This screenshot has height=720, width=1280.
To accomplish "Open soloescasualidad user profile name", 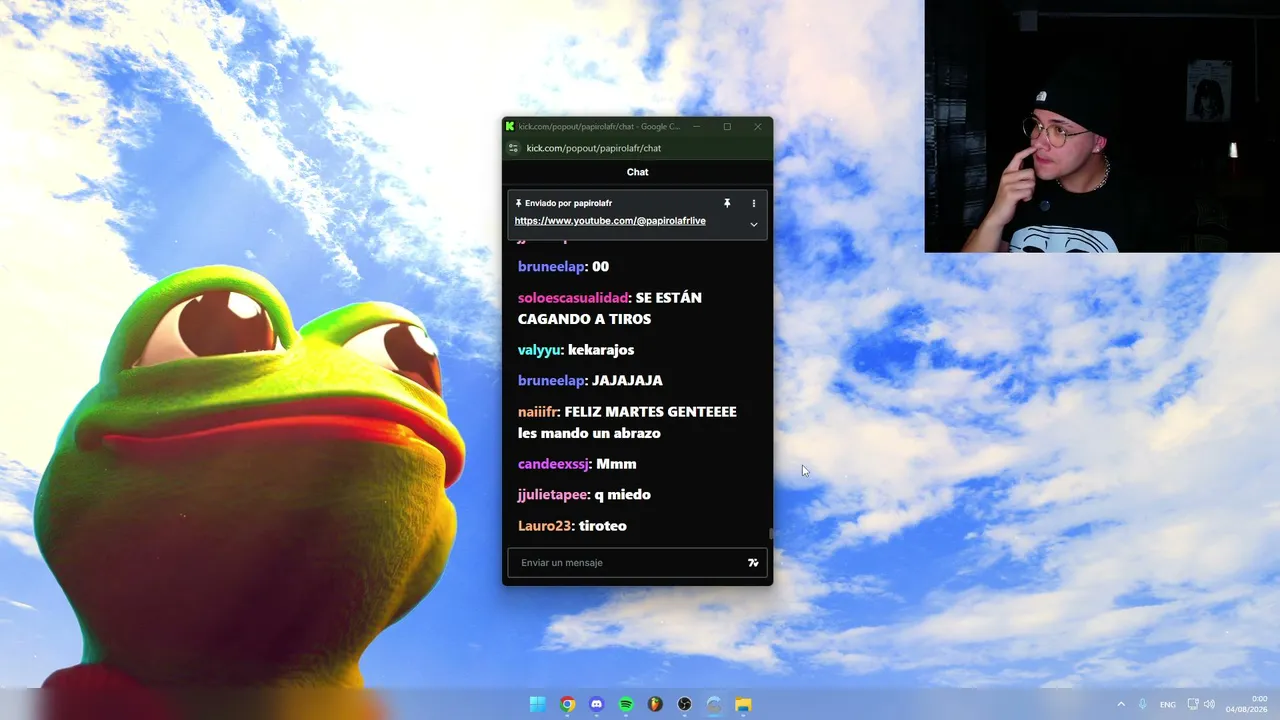I will (x=573, y=298).
